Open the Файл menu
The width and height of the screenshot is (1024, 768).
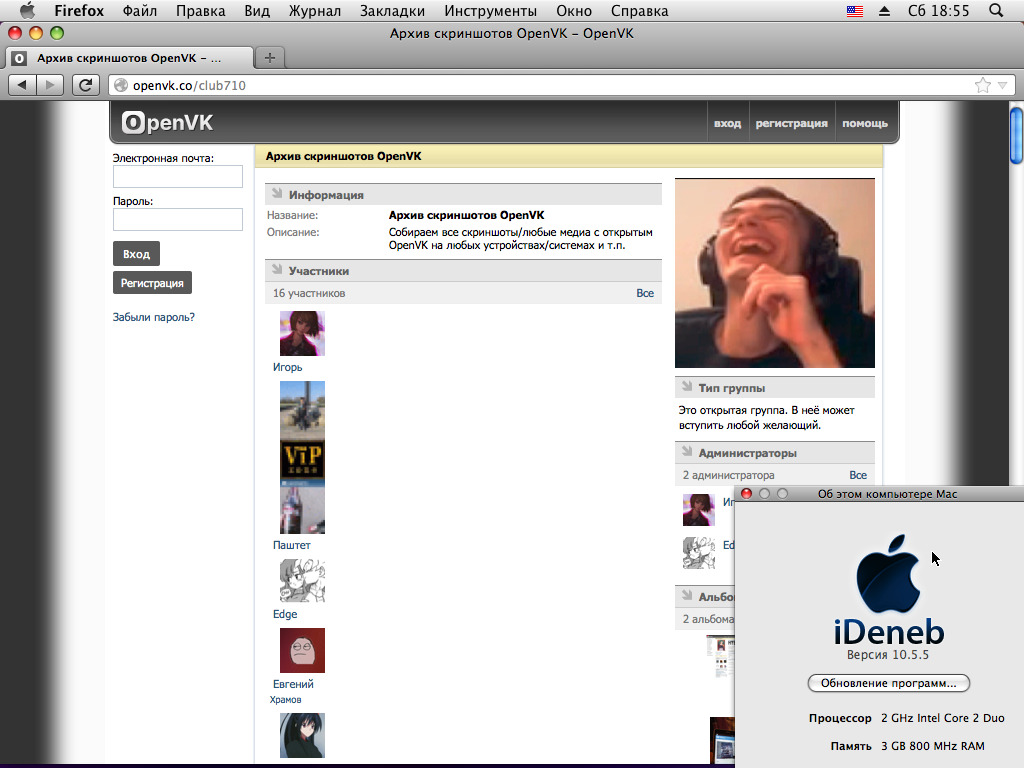(140, 11)
